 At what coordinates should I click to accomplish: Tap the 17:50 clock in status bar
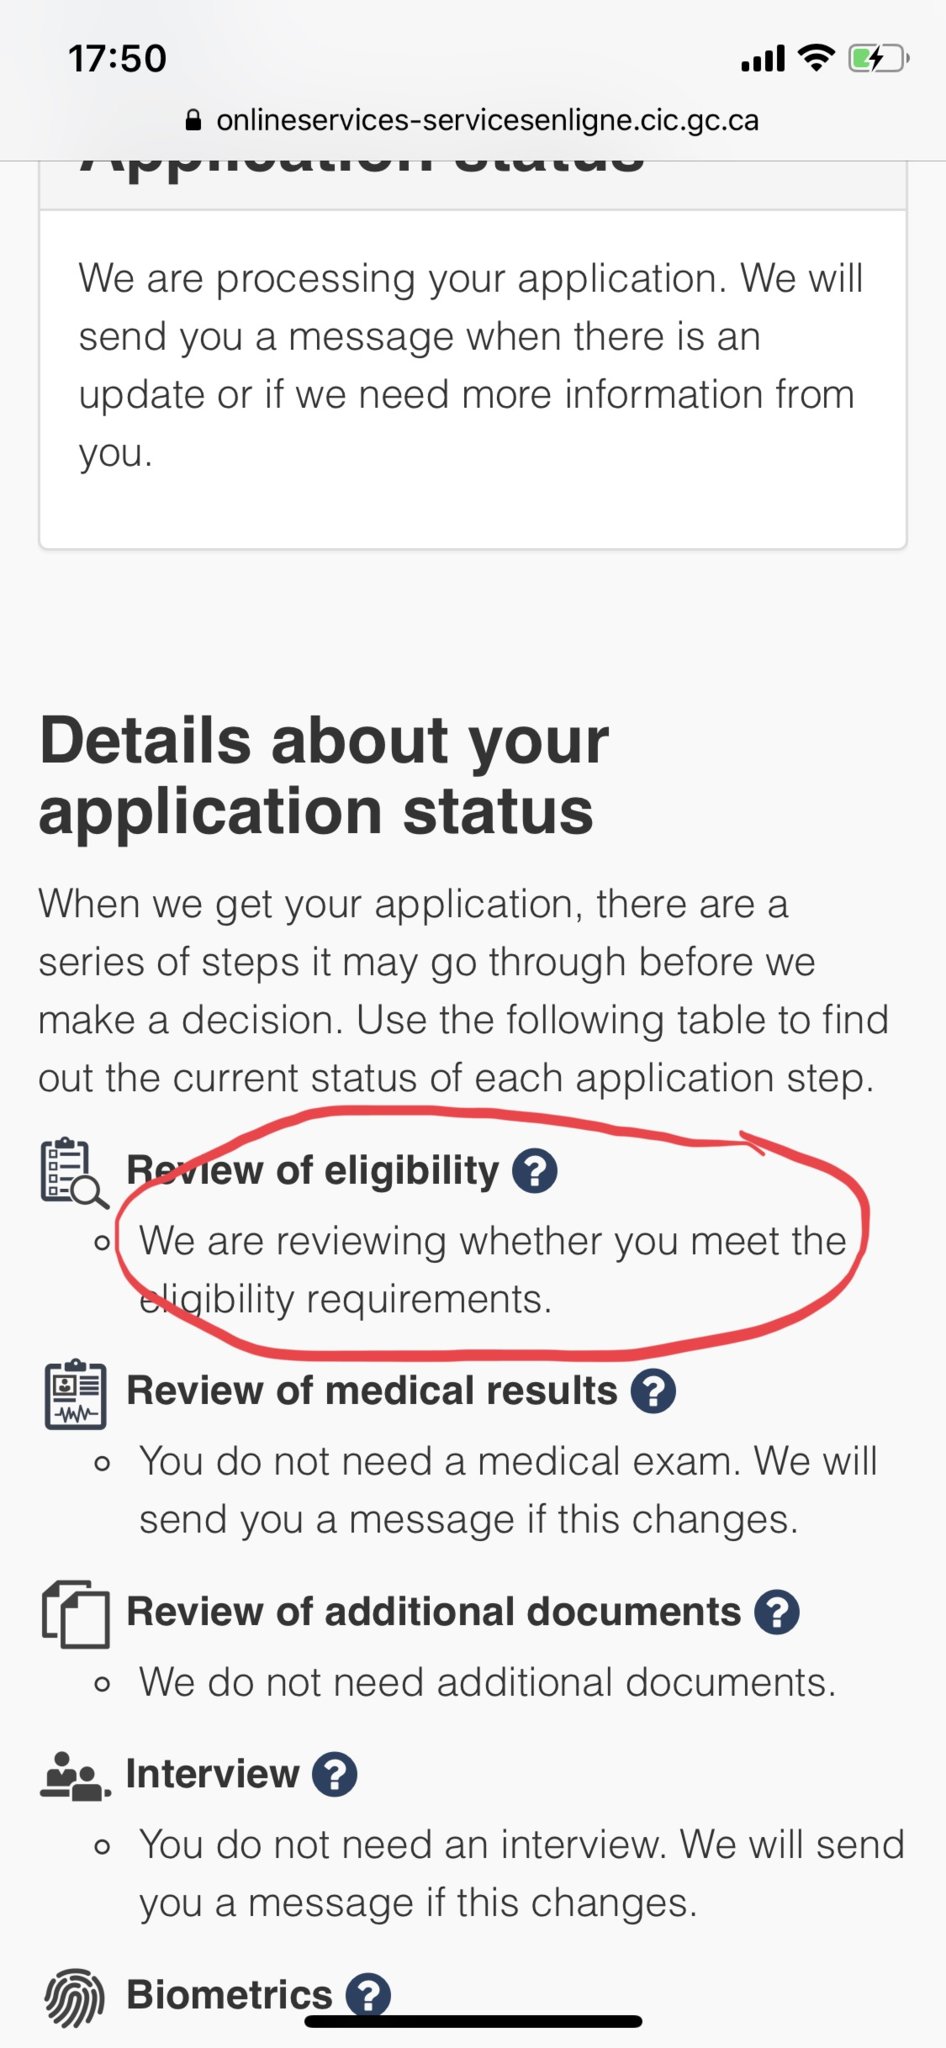pos(117,58)
